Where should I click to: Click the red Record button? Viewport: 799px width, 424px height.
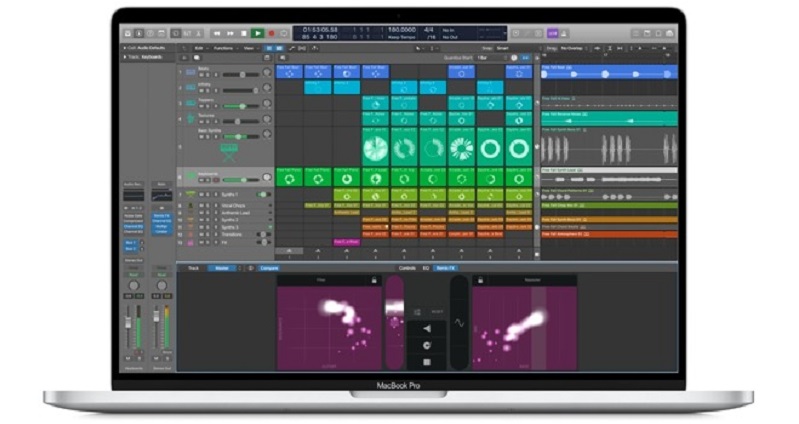click(272, 34)
